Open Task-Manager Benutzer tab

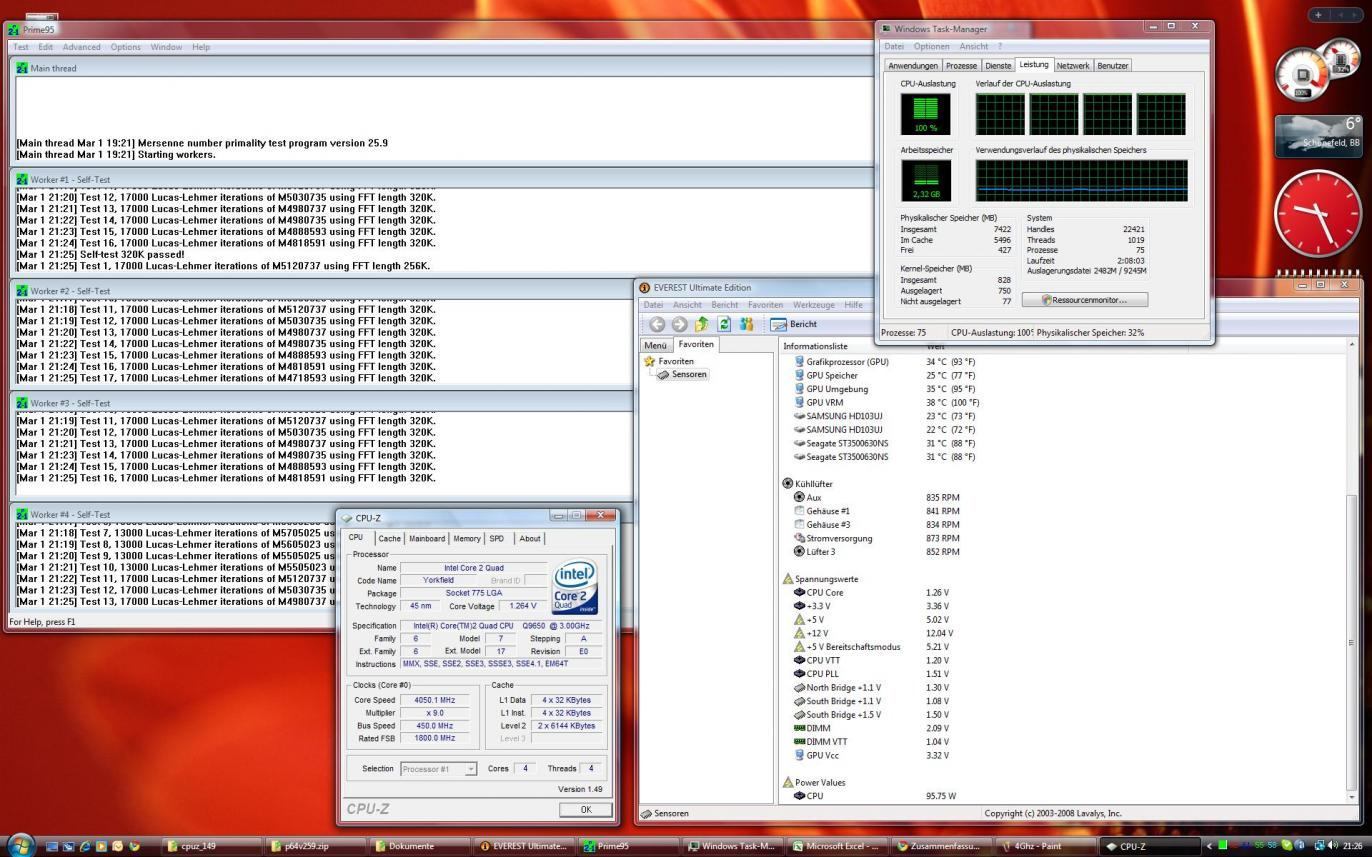coord(1112,66)
